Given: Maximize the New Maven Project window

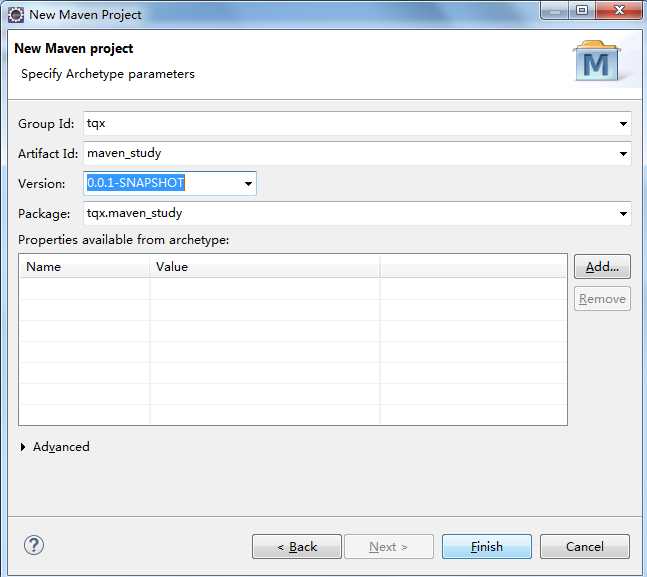Looking at the screenshot, I should [582, 10].
